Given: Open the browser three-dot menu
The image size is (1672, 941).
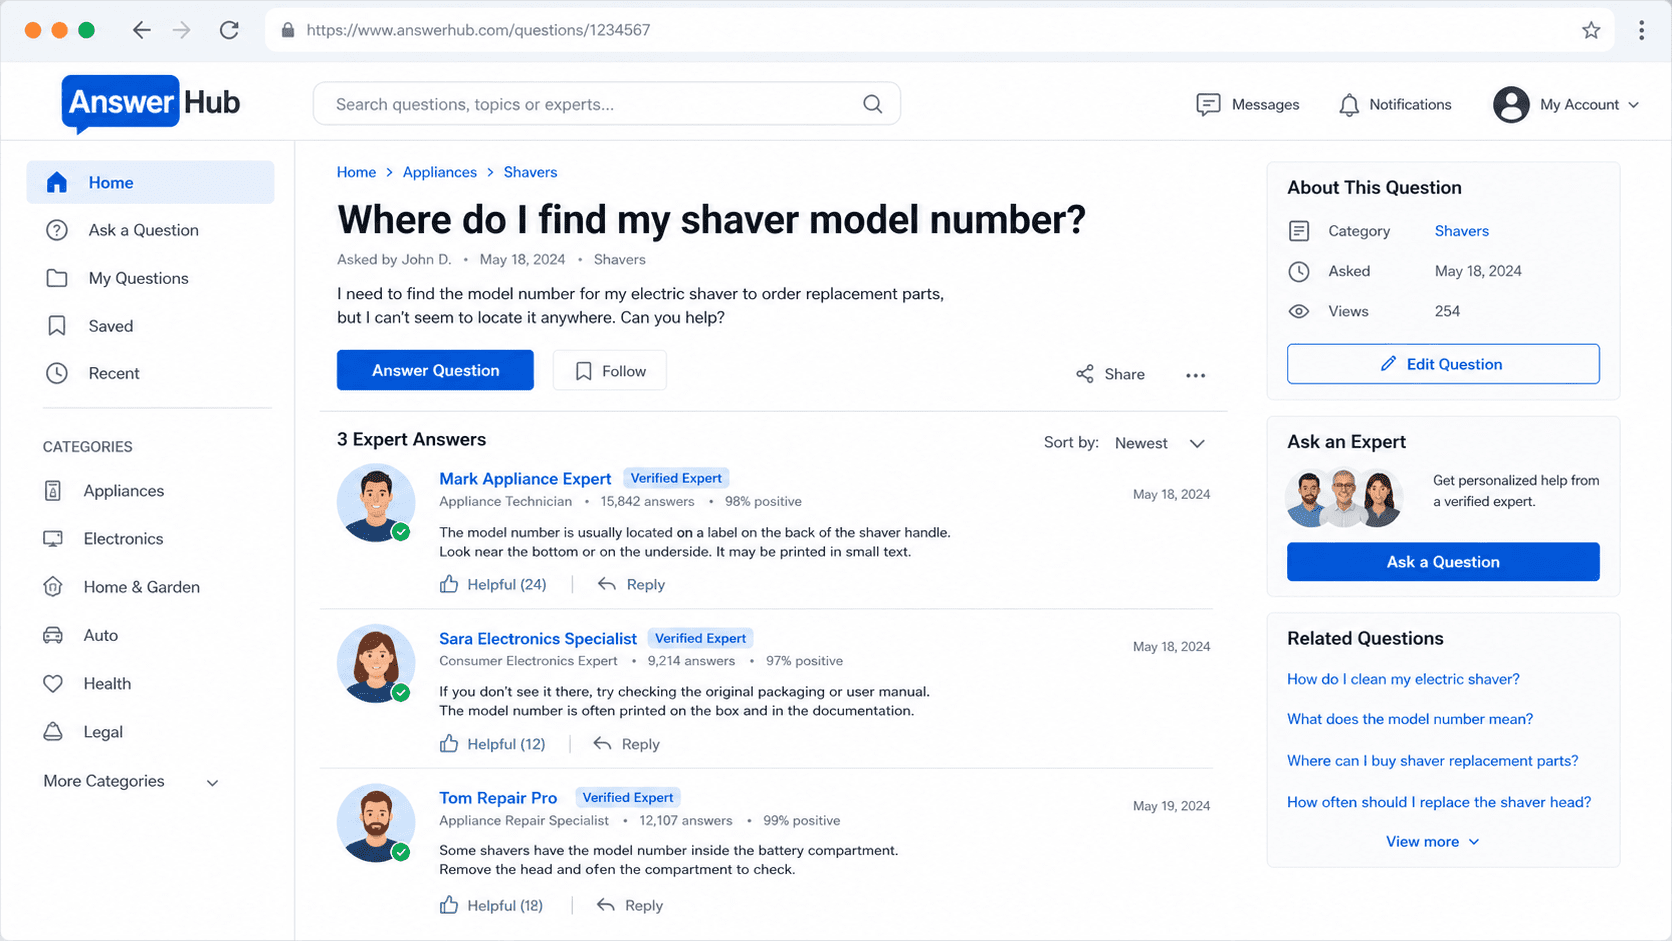Looking at the screenshot, I should point(1641,30).
